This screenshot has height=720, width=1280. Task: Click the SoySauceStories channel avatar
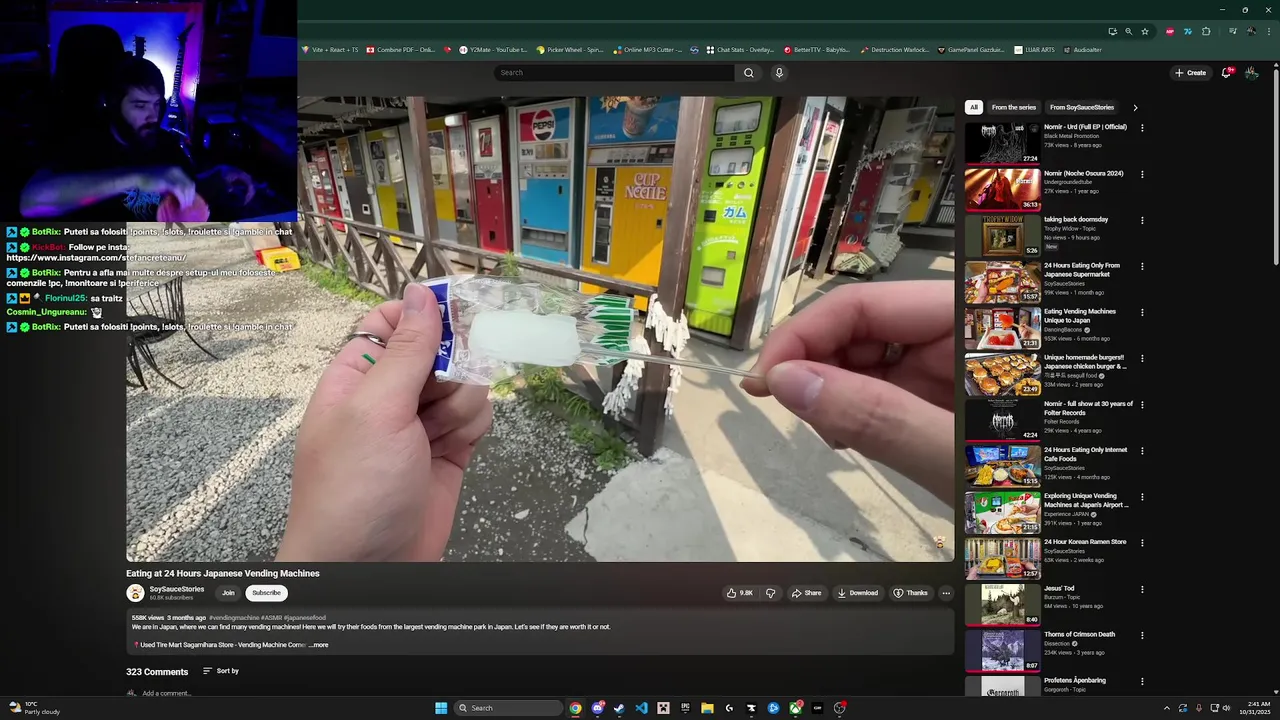(x=135, y=593)
